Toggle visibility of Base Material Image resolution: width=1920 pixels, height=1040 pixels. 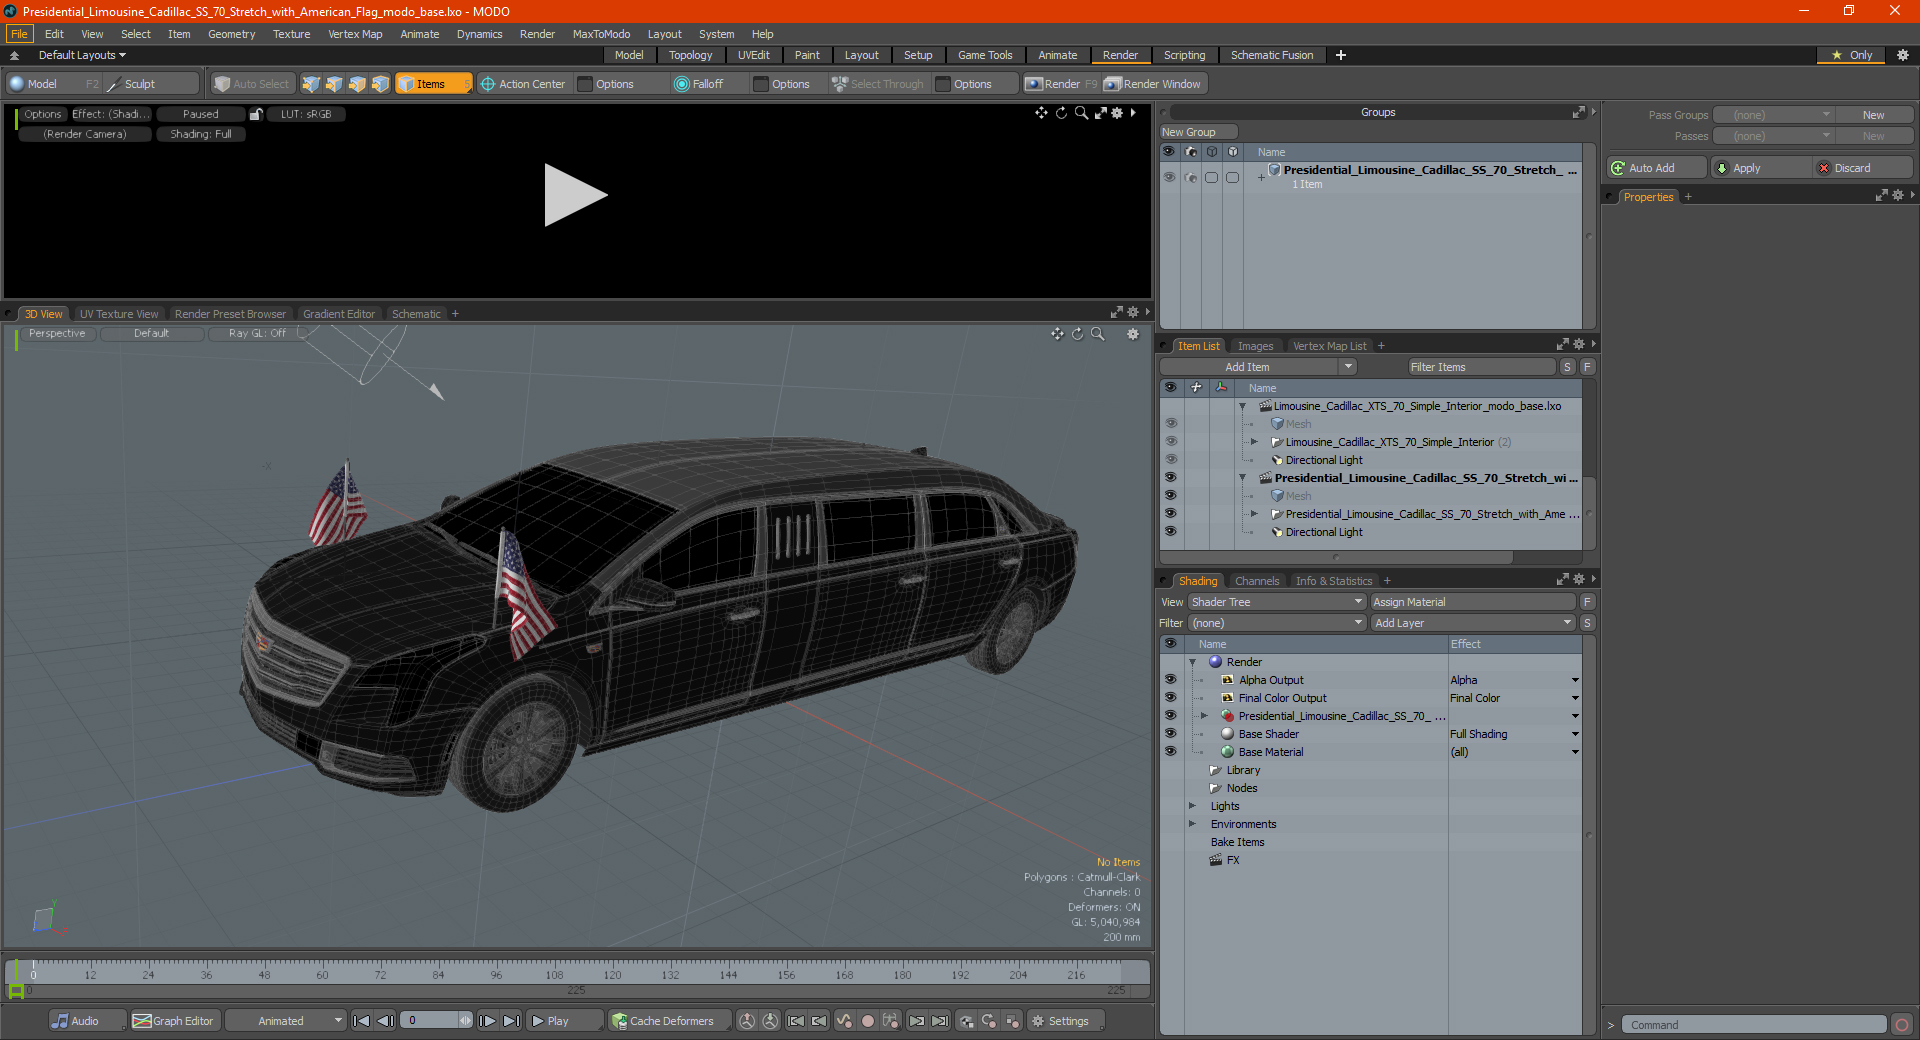click(1170, 752)
